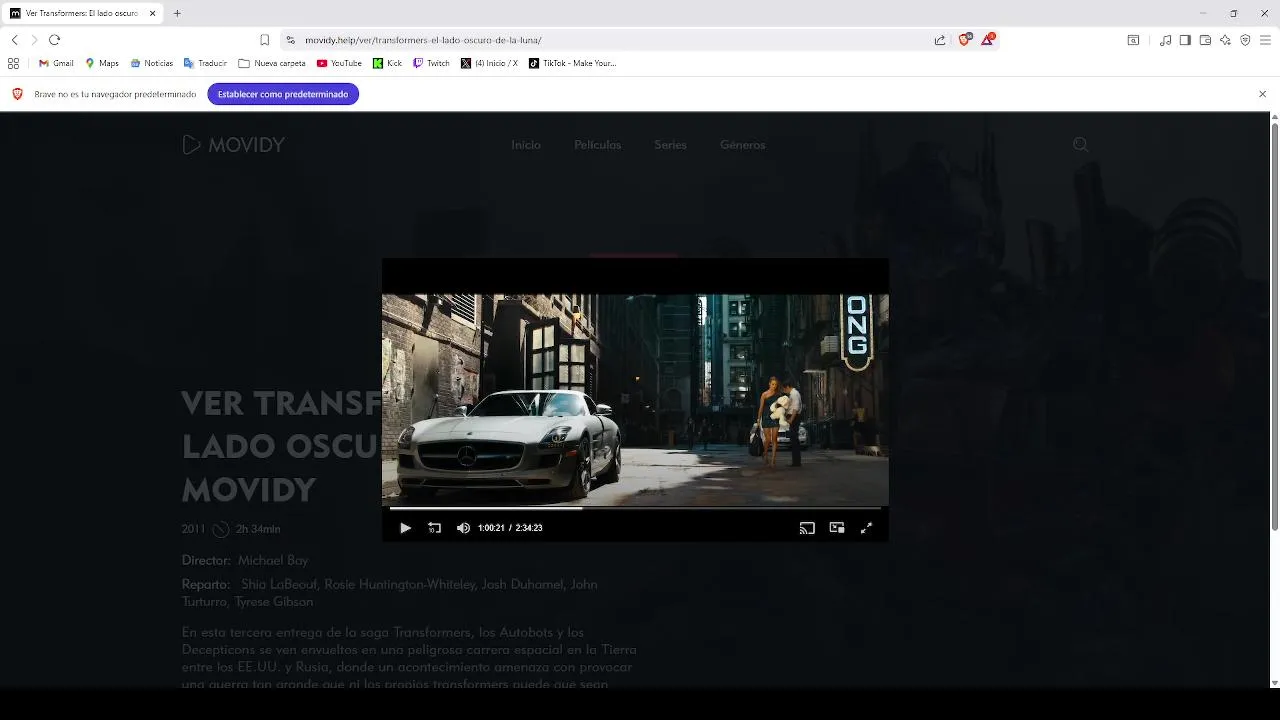Click Establecer como predeterminado button

click(x=283, y=94)
